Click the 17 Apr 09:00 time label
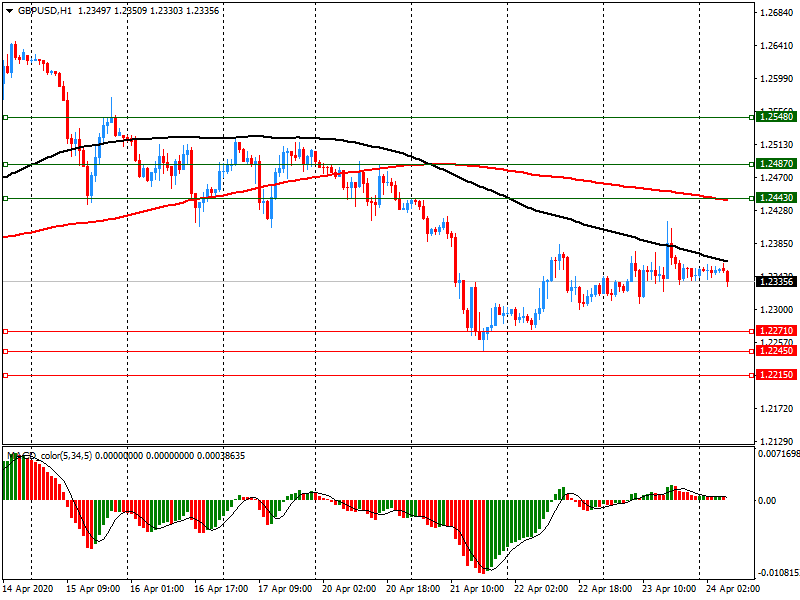Image resolution: width=800 pixels, height=600 pixels. click(x=285, y=589)
